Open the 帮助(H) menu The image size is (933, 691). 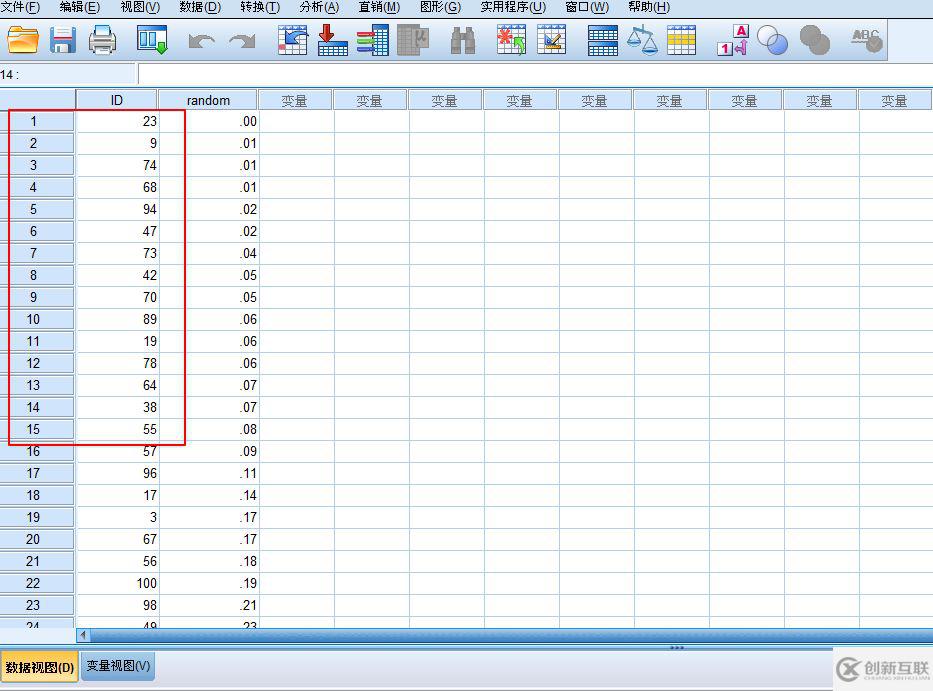(649, 7)
